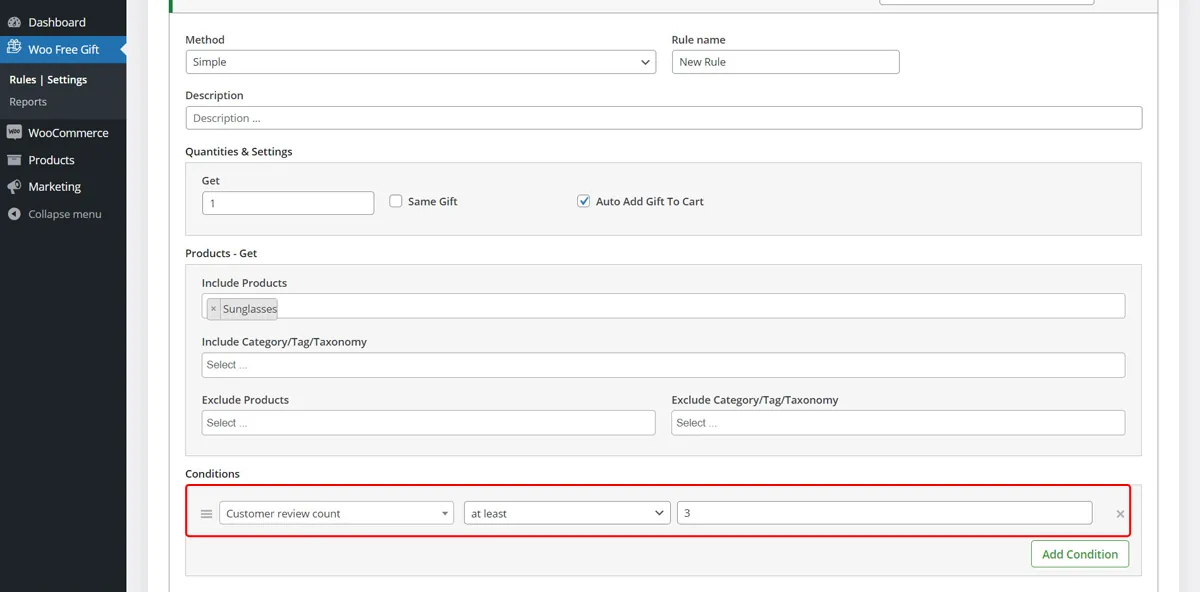The image size is (1200, 592).
Task: Open the Reports submenu item
Action: pyautogui.click(x=28, y=102)
